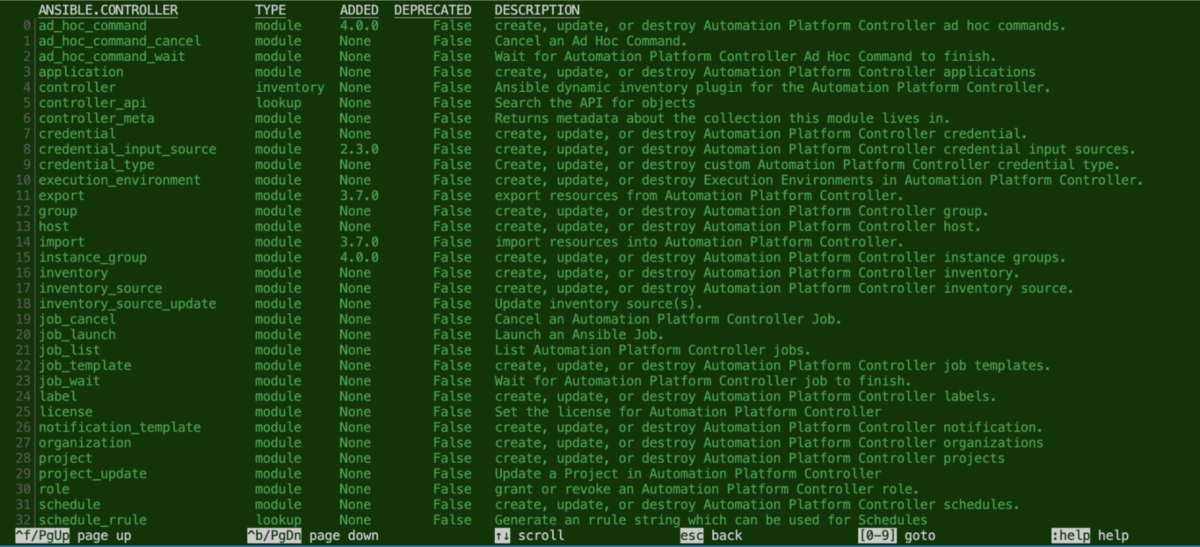Click the ADDED column header
Screen dimensions: 1200x547
[x=359, y=10]
